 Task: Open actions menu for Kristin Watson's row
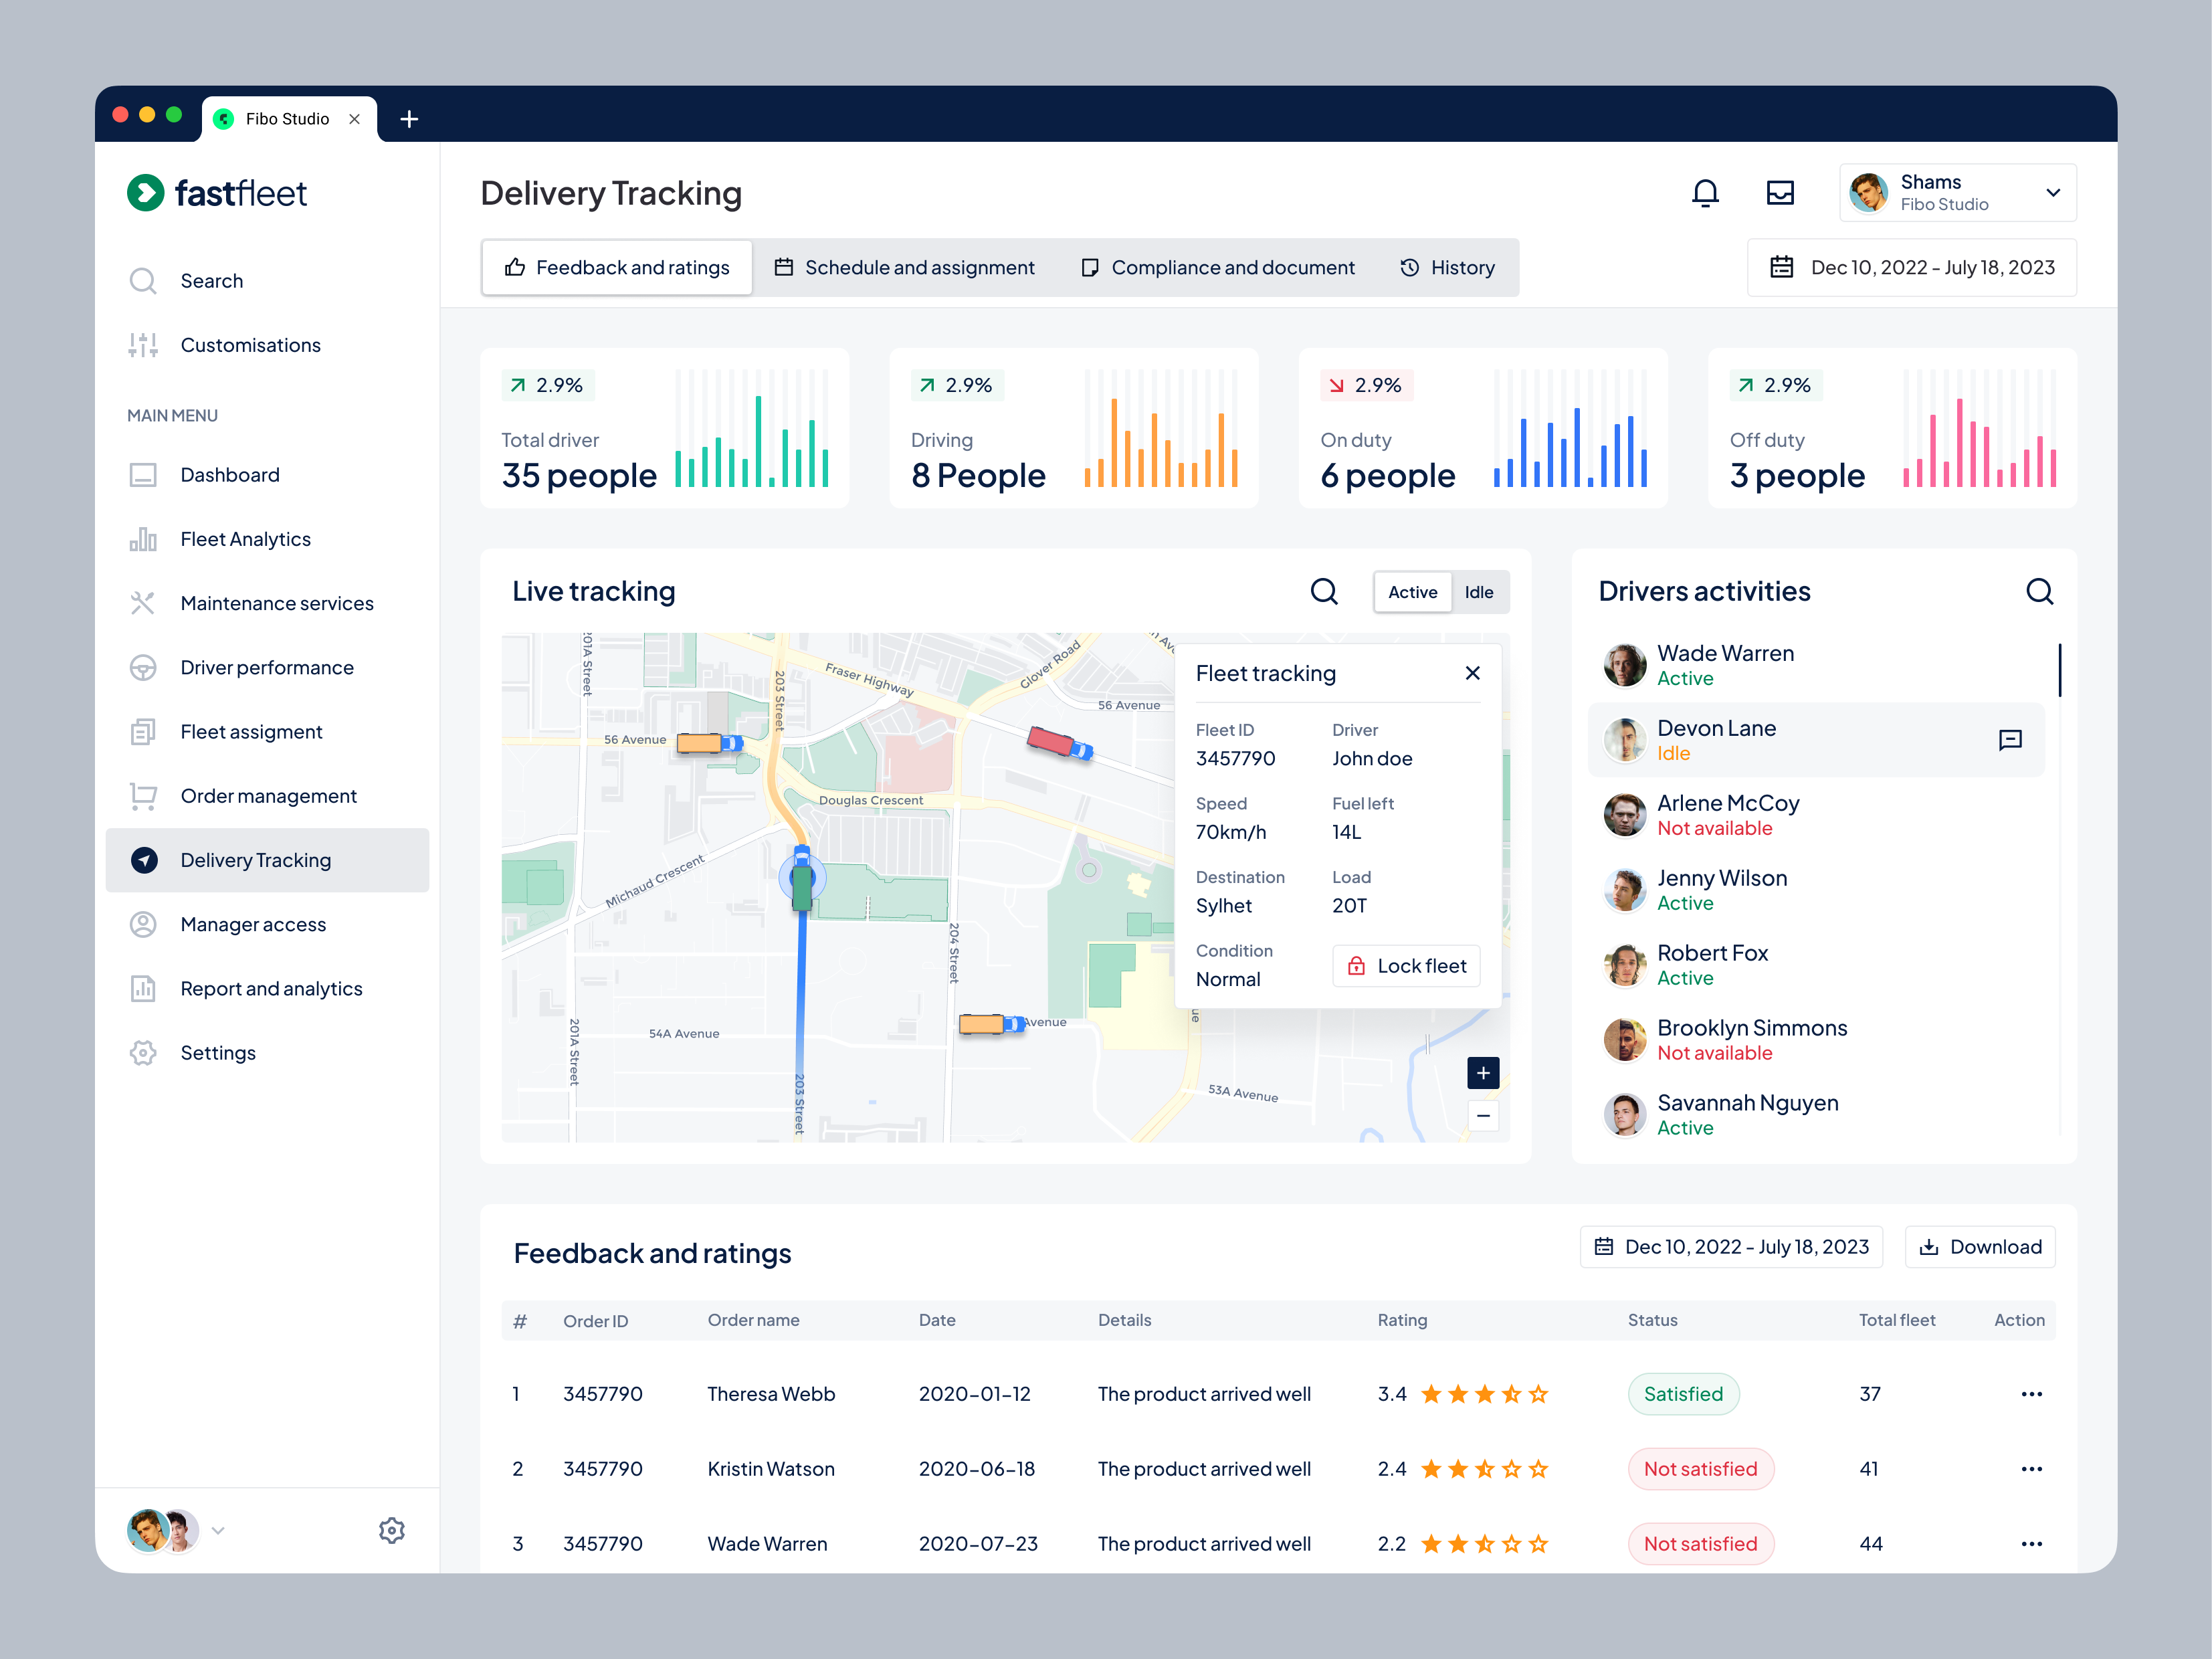click(2031, 1468)
